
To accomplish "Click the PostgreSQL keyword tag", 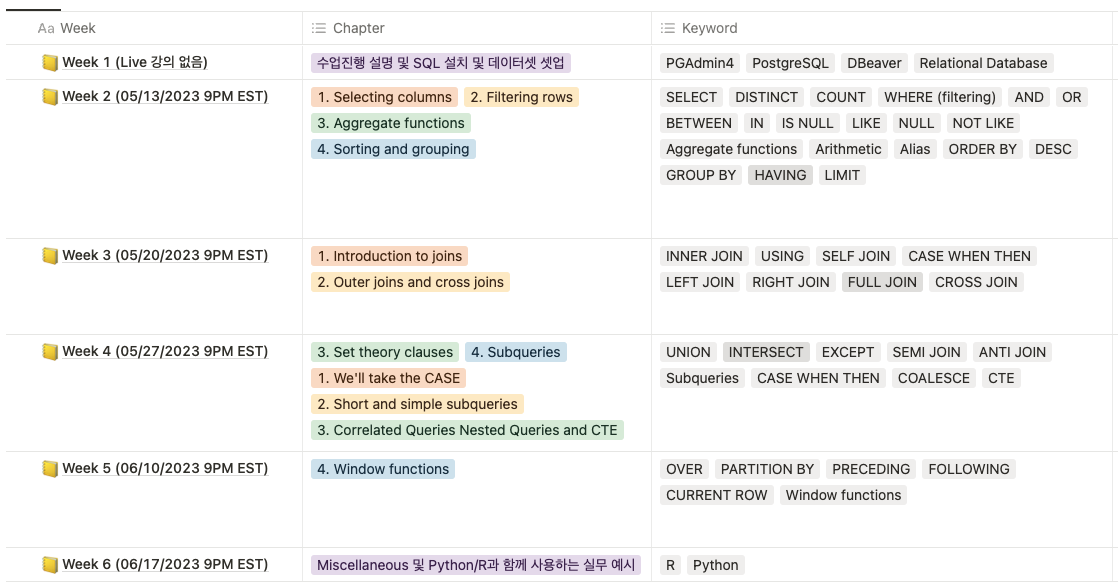I will [x=790, y=63].
